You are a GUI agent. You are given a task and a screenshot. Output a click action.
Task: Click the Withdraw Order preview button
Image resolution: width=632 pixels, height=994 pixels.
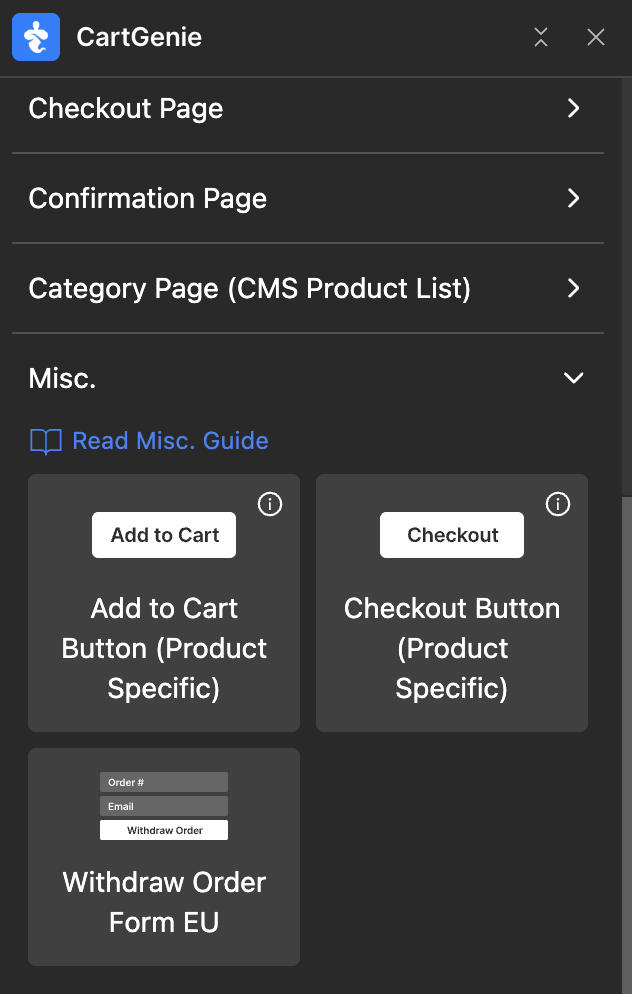tap(164, 830)
